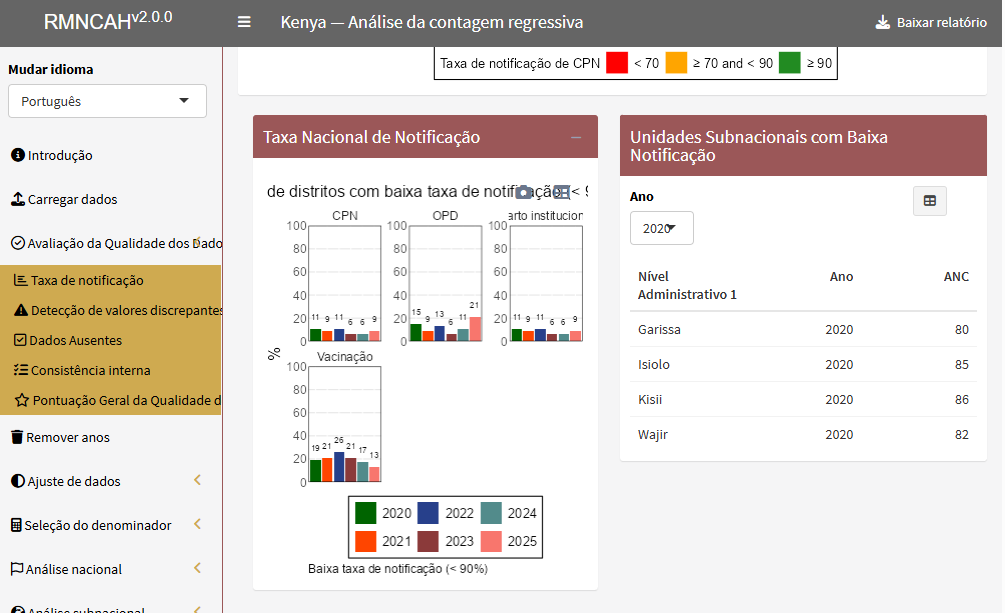
Task: Click Nível Administrativo 1 column header
Action: point(687,285)
